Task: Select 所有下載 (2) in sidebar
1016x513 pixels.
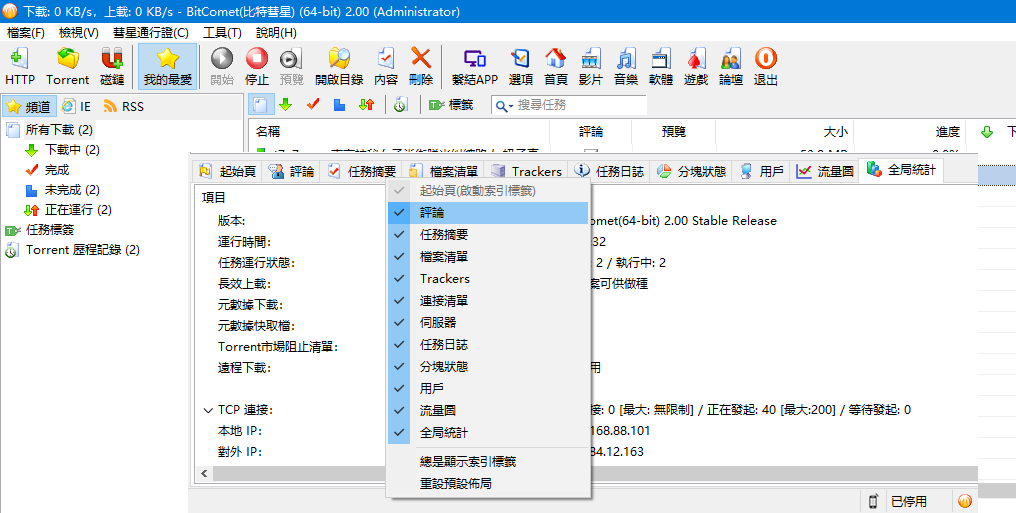Action: pos(59,130)
